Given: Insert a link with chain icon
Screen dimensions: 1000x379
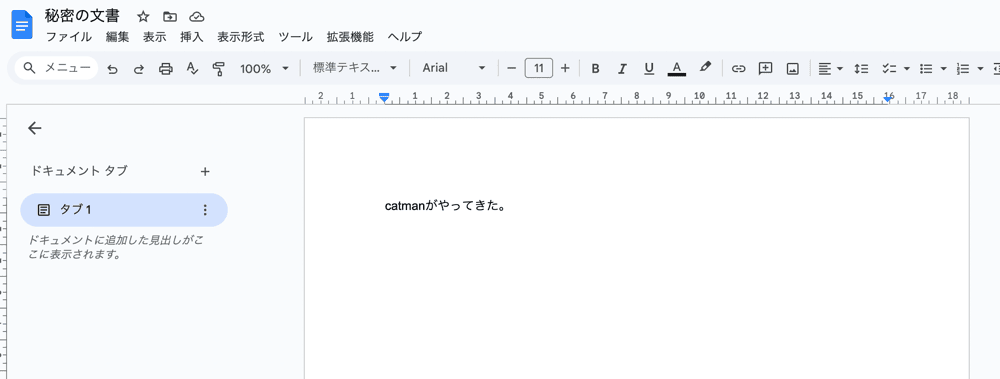Looking at the screenshot, I should pos(738,68).
